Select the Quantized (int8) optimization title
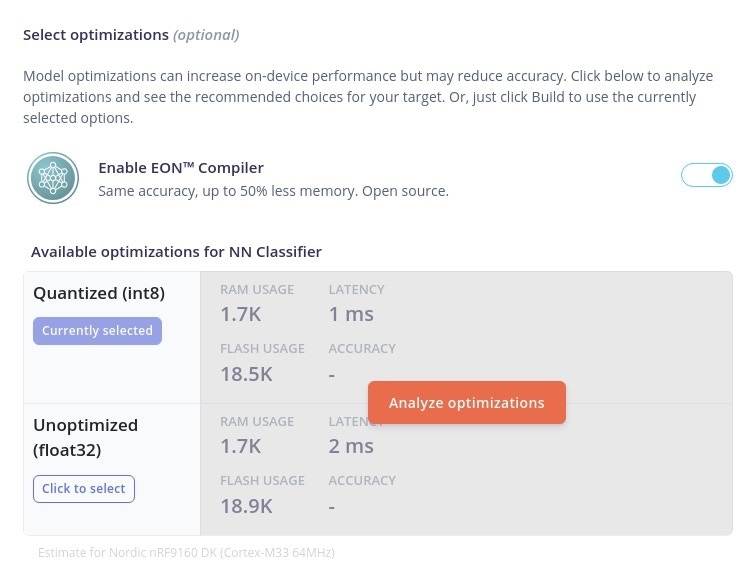The image size is (756, 584). pos(99,294)
